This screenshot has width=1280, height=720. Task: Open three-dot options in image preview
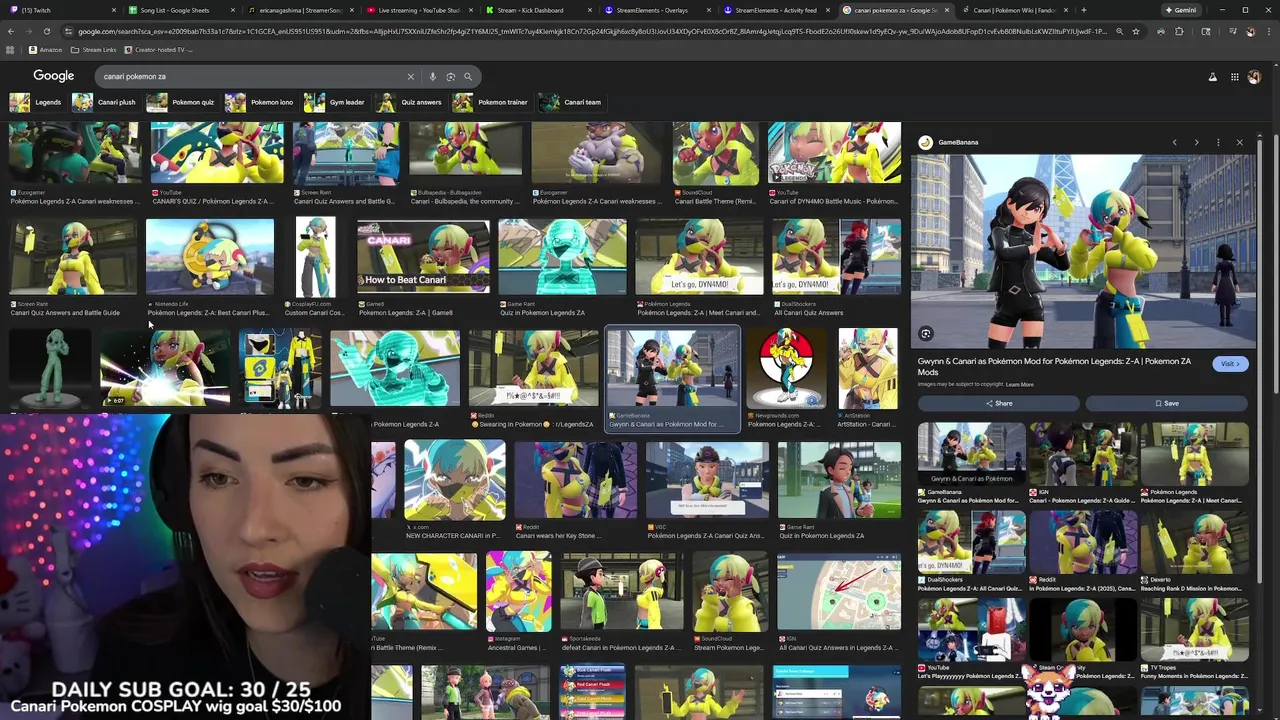(1218, 142)
